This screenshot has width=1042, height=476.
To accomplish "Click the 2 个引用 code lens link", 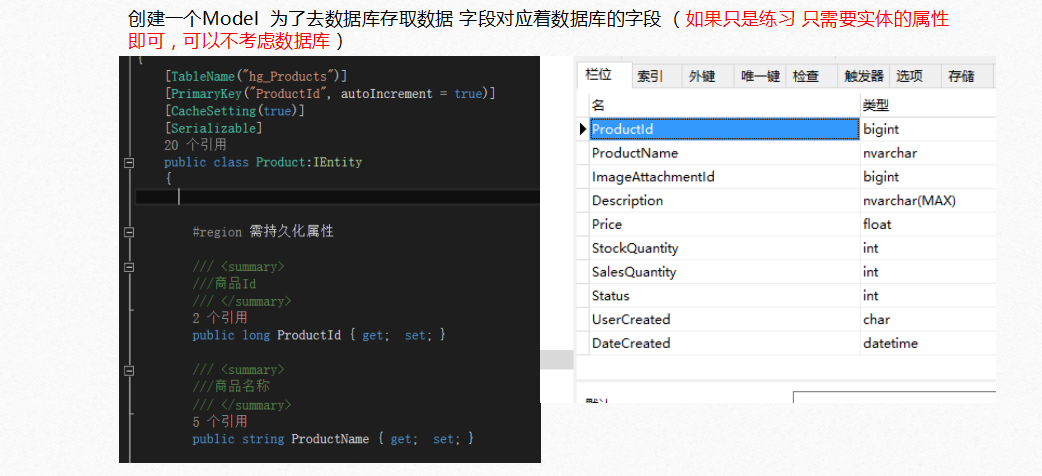I will [219, 318].
